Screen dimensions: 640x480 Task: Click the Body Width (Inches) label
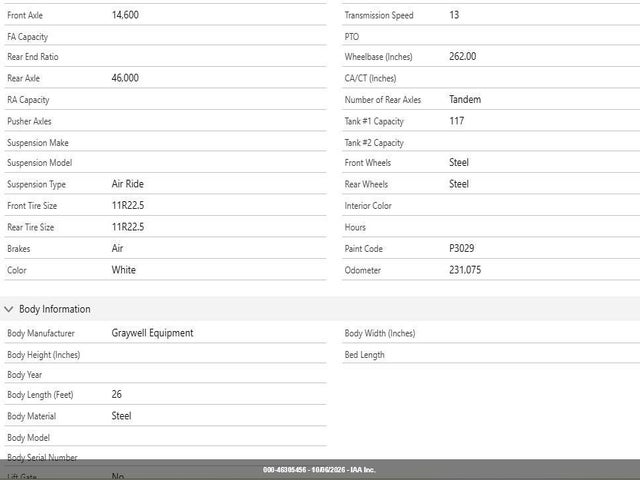pyautogui.click(x=380, y=333)
